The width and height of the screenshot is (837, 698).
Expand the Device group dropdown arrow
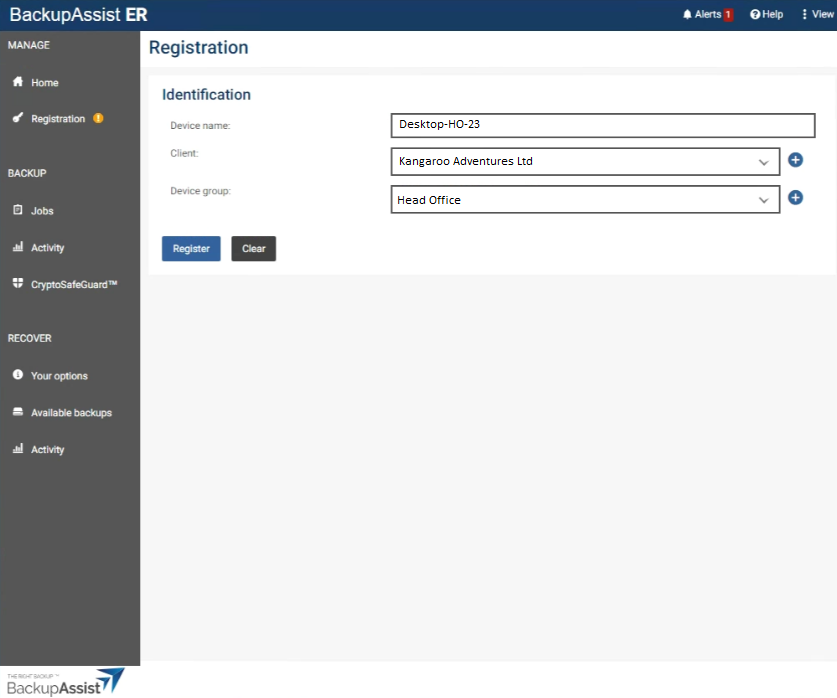point(764,200)
